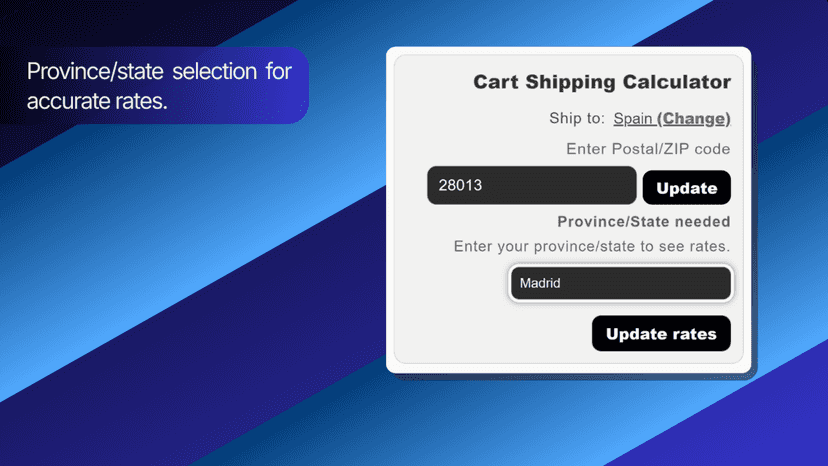Click the Province/State needed message
828x466 pixels.
tap(644, 221)
